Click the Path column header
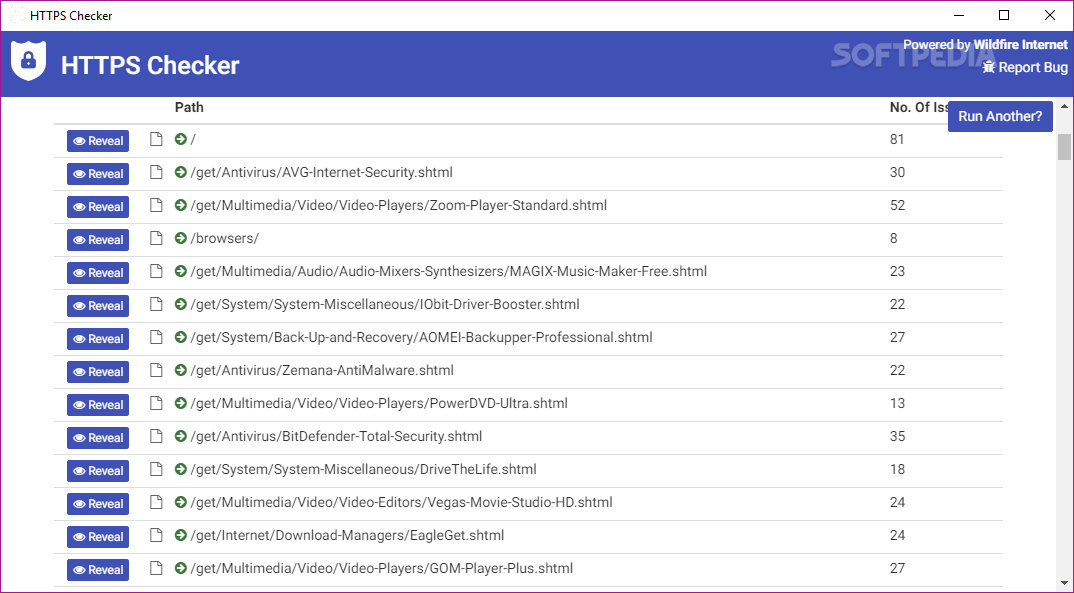The image size is (1074, 593). [x=189, y=107]
